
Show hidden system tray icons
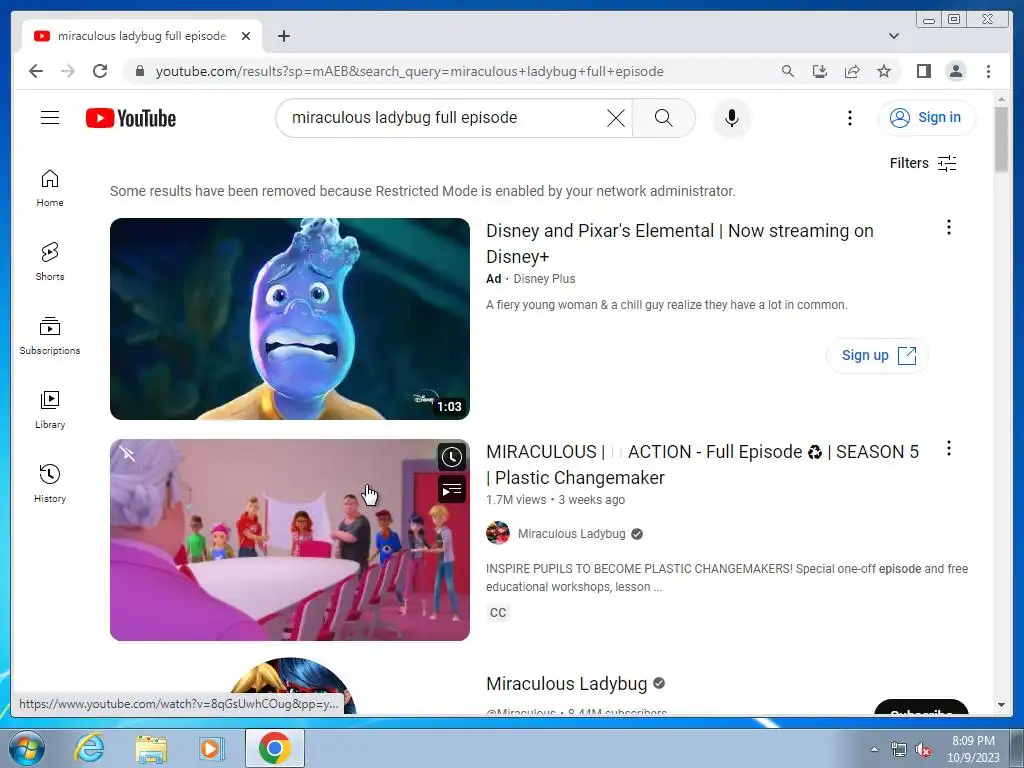[x=874, y=749]
